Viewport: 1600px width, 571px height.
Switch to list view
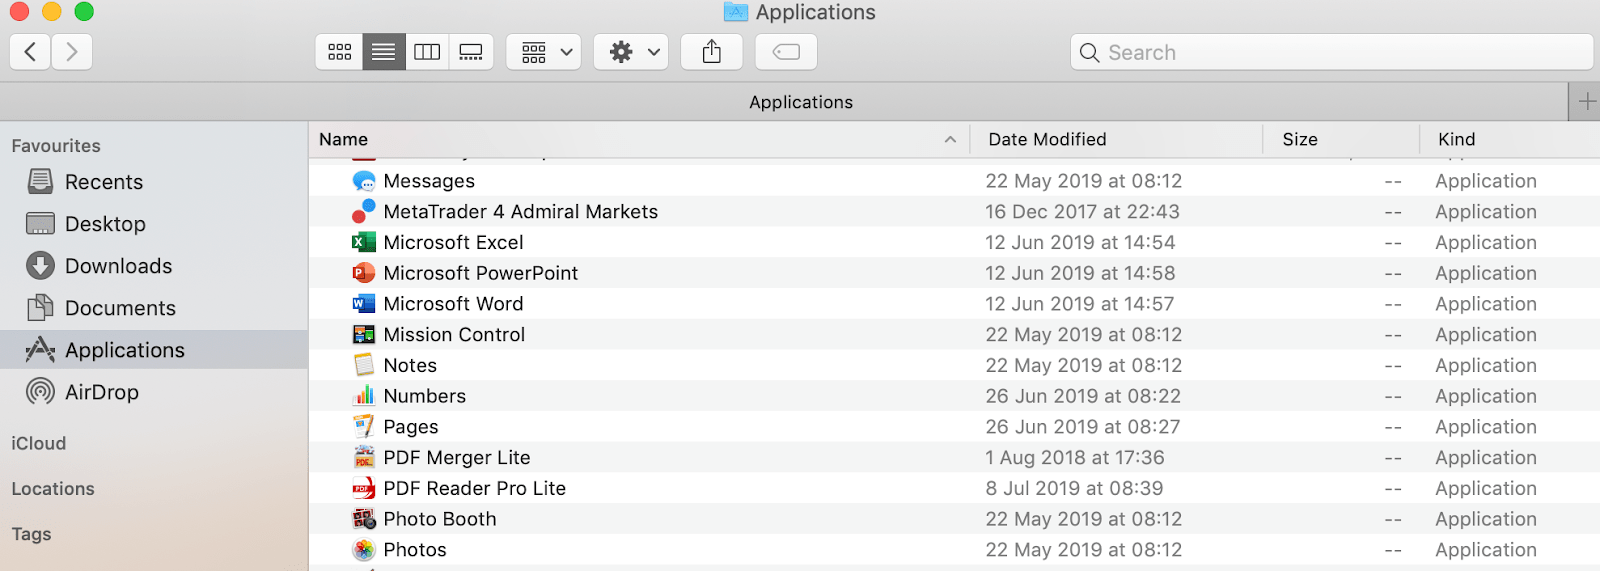384,52
